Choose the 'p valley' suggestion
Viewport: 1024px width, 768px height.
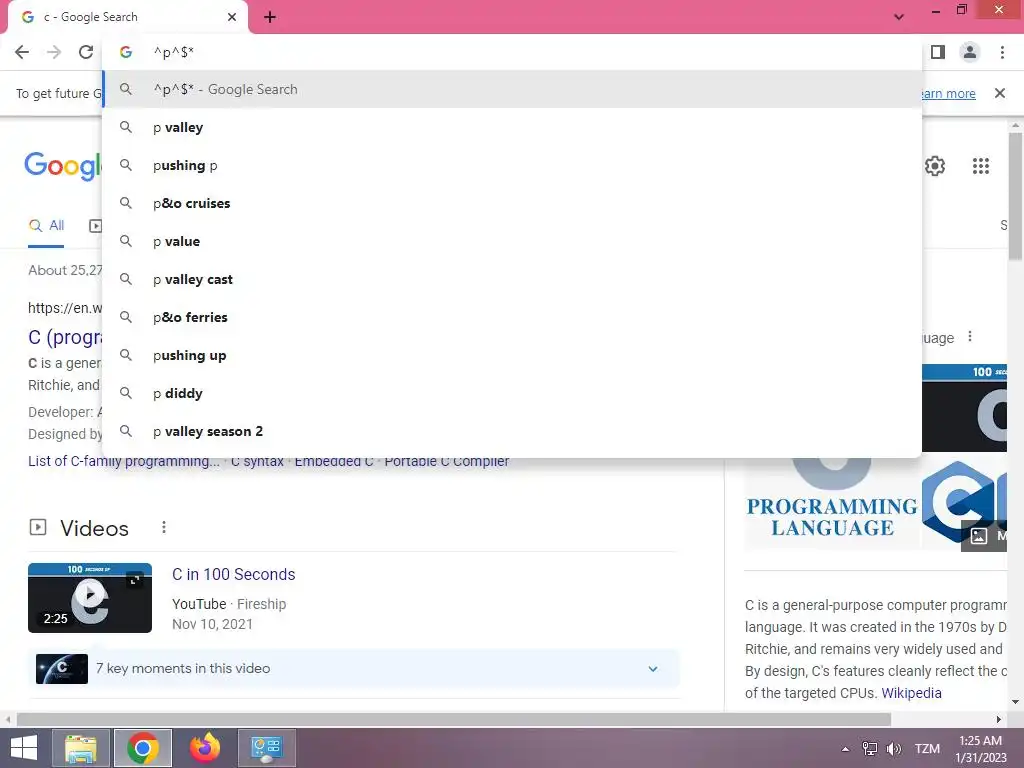click(513, 127)
